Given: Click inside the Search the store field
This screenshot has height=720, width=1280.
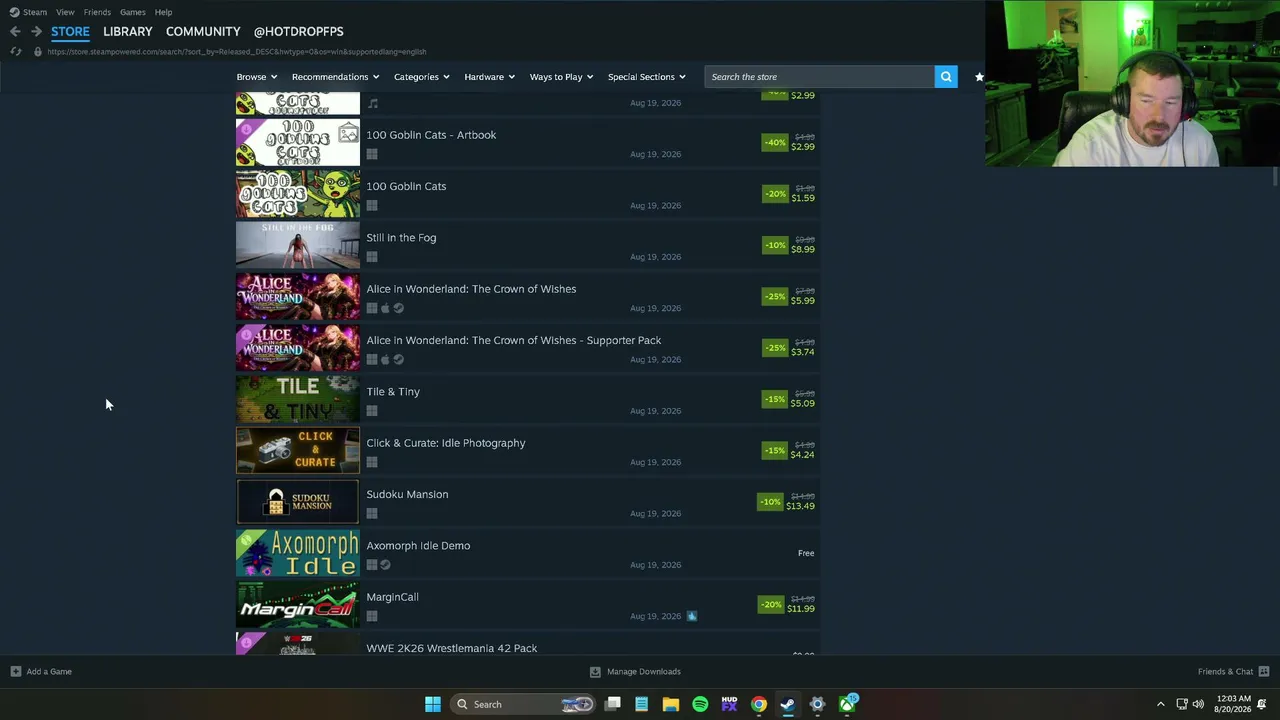Looking at the screenshot, I should pos(820,77).
